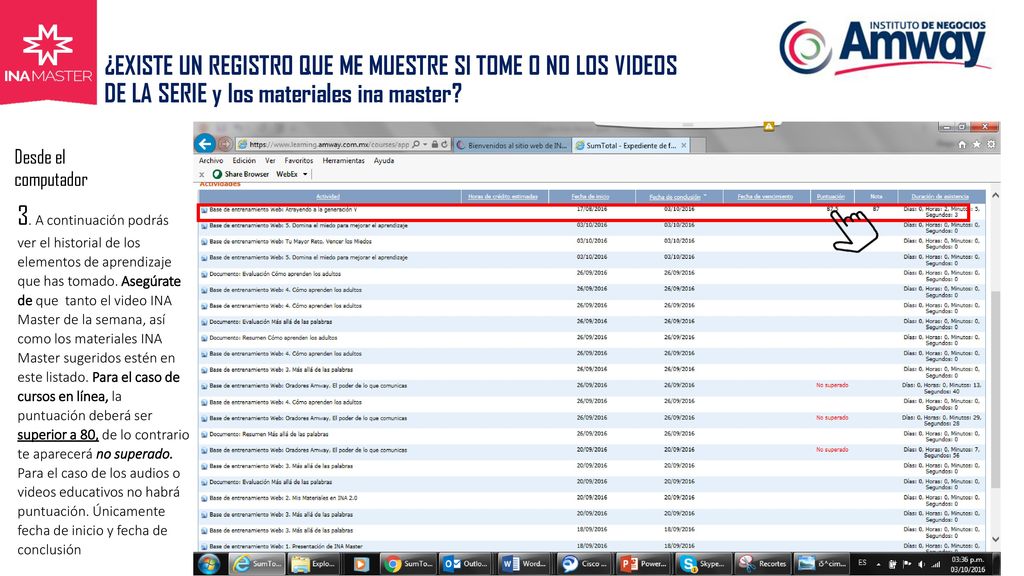Viewport: 1024px width, 576px height.
Task: Sort by Horas de crédito estimadas header
Action: tap(503, 197)
